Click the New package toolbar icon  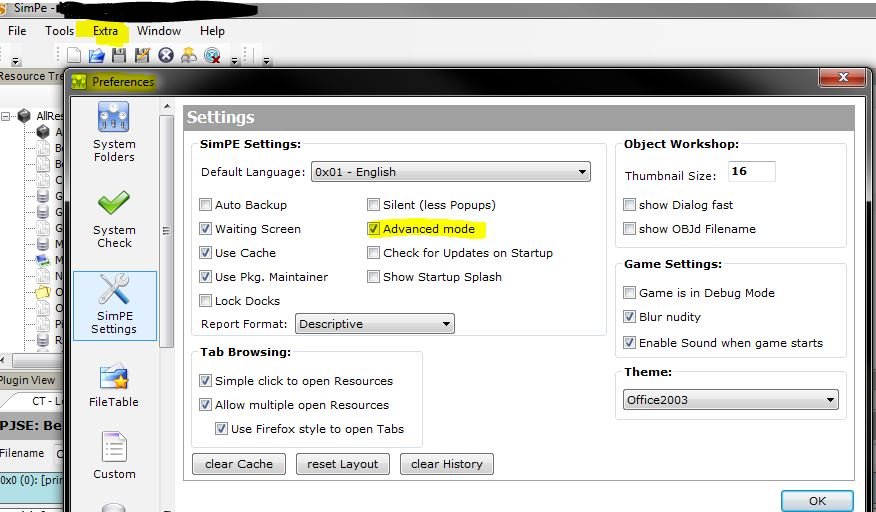click(x=75, y=56)
